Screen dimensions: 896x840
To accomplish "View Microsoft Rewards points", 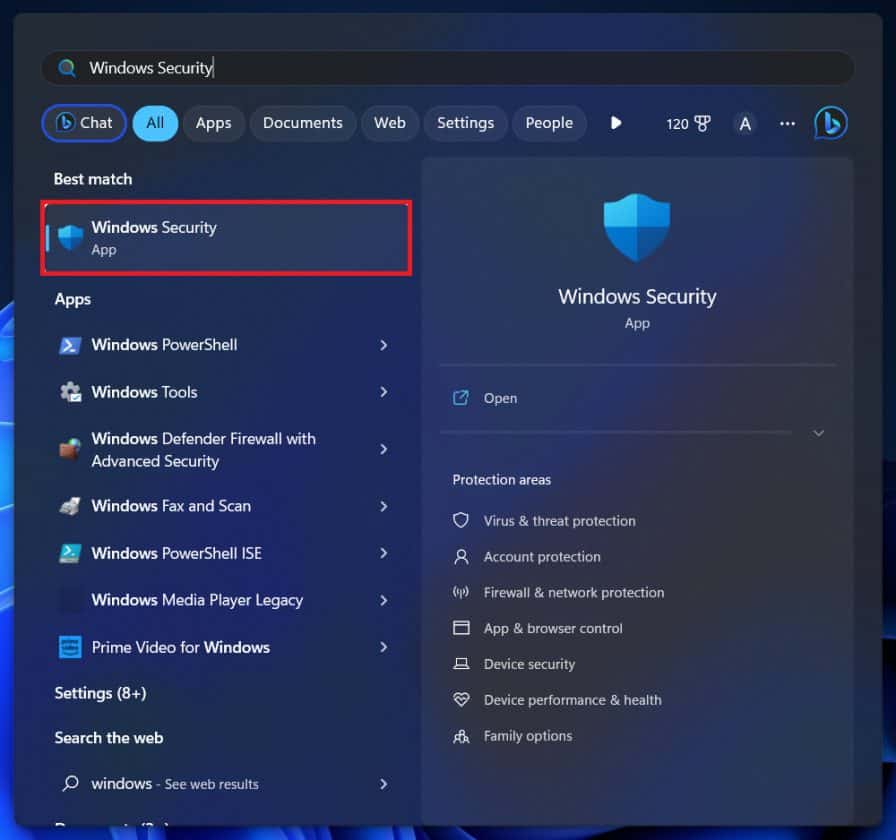I will (687, 123).
